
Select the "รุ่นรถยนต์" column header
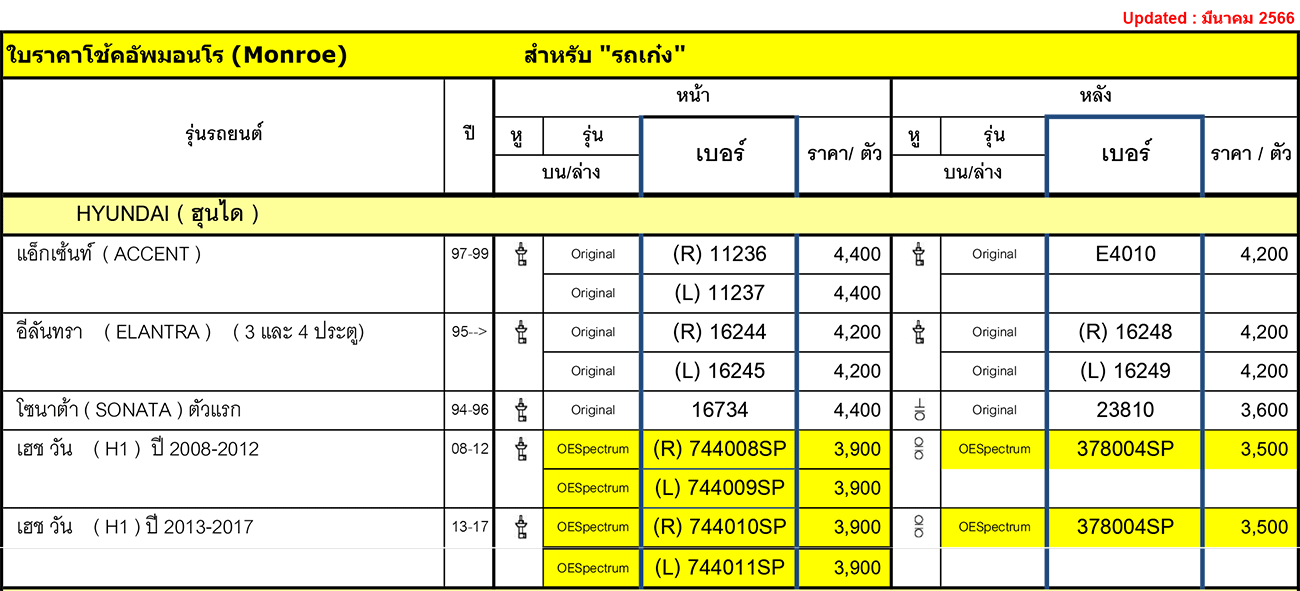(224, 134)
